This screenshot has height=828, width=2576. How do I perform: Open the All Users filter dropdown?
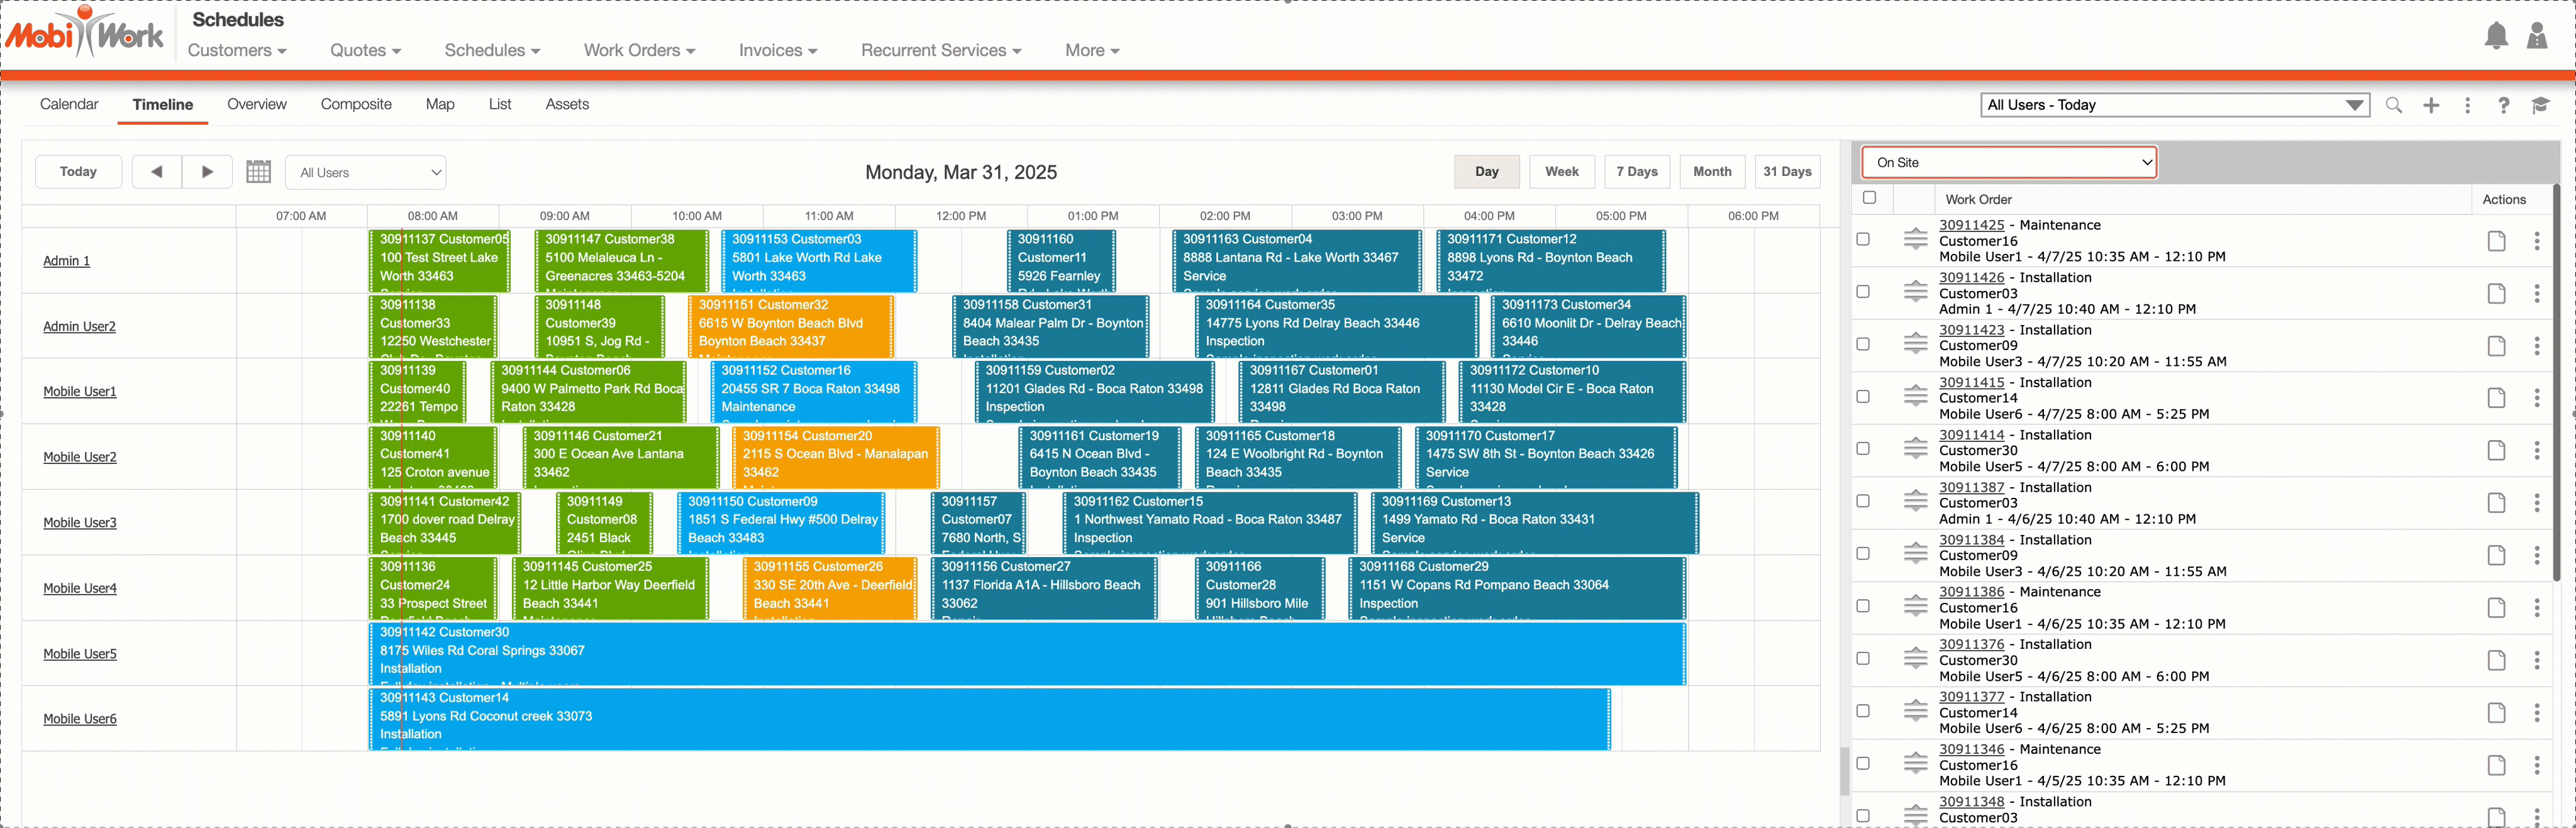coord(366,172)
